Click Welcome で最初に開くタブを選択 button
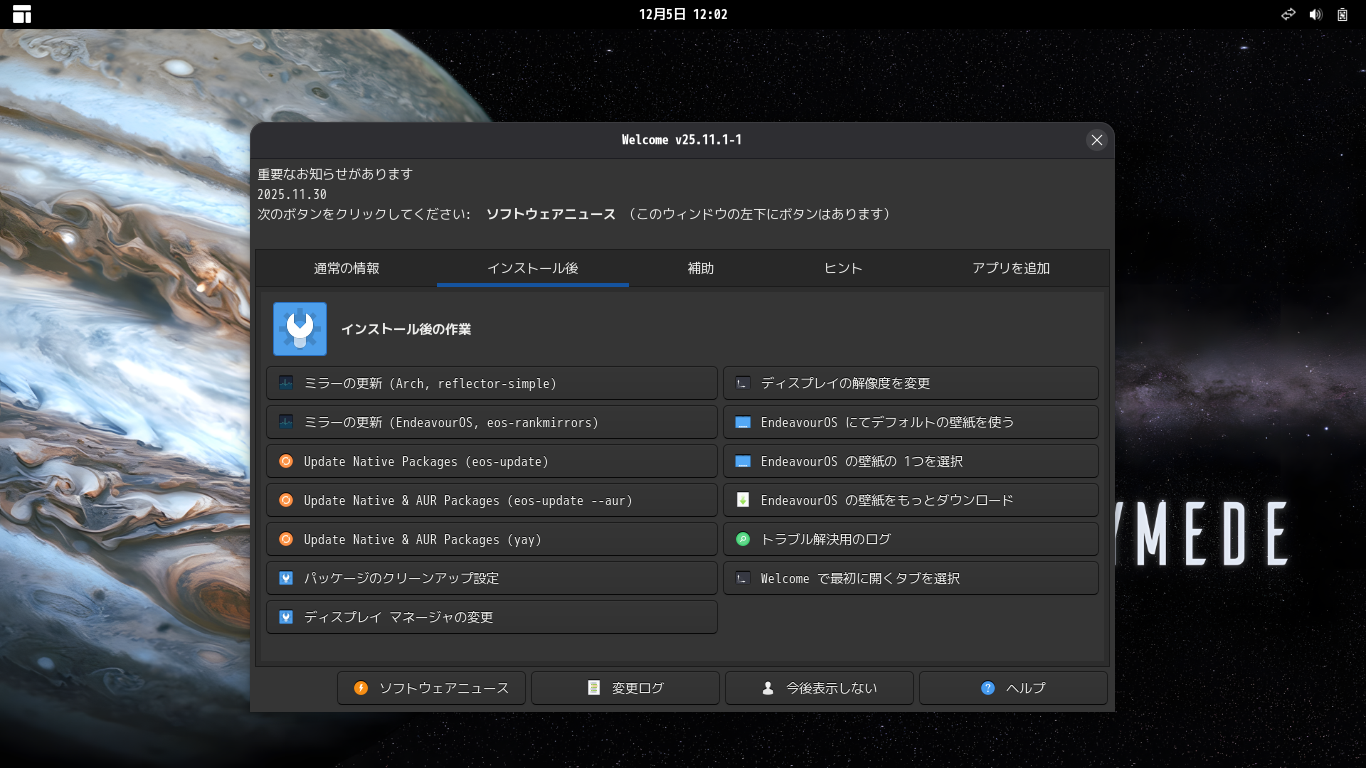Image resolution: width=1366 pixels, height=768 pixels. 911,578
